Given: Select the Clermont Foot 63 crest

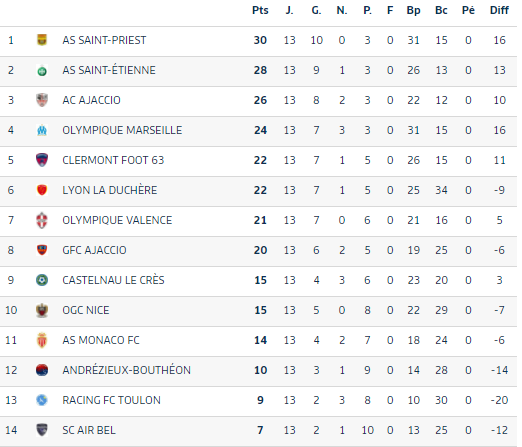Looking at the screenshot, I should point(42,160).
